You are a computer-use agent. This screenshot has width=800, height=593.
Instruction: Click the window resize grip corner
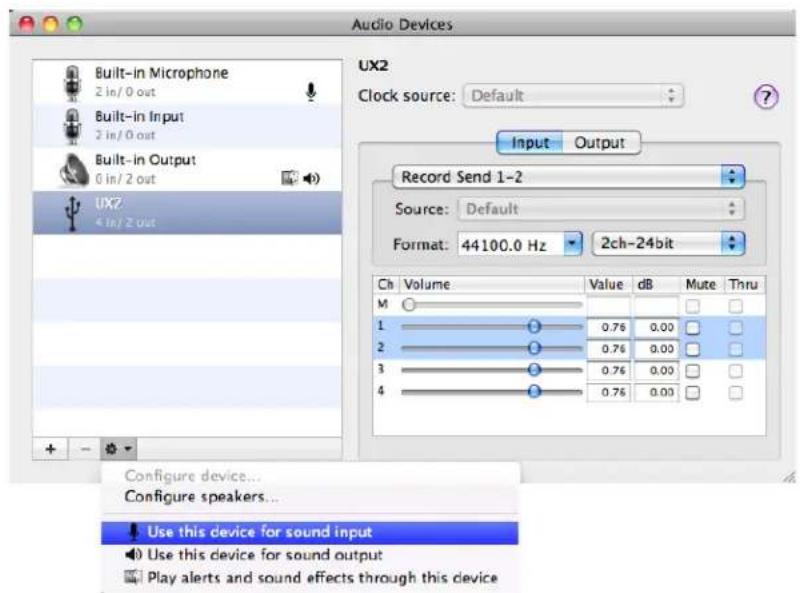(789, 477)
